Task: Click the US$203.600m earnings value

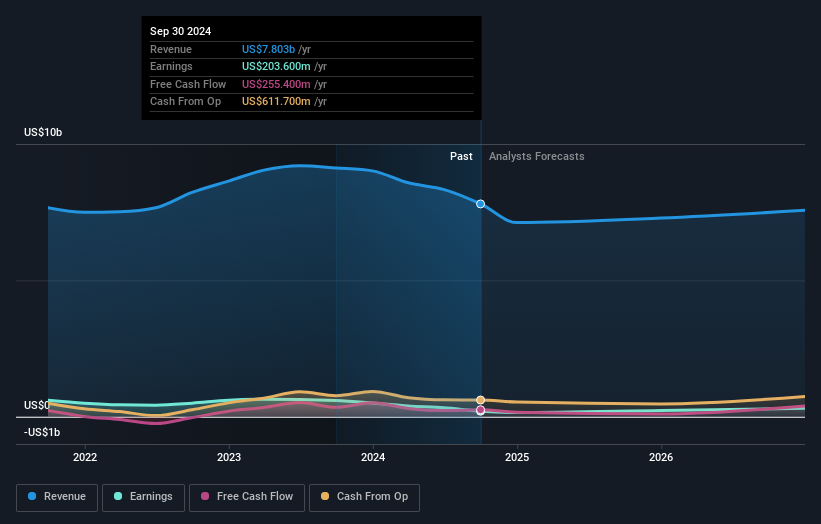Action: coord(276,66)
